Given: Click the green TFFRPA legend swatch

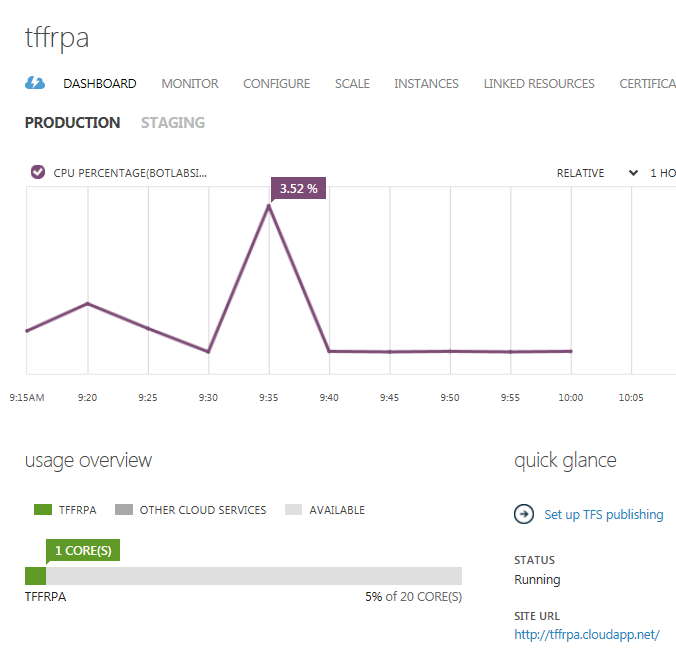Looking at the screenshot, I should coord(42,510).
